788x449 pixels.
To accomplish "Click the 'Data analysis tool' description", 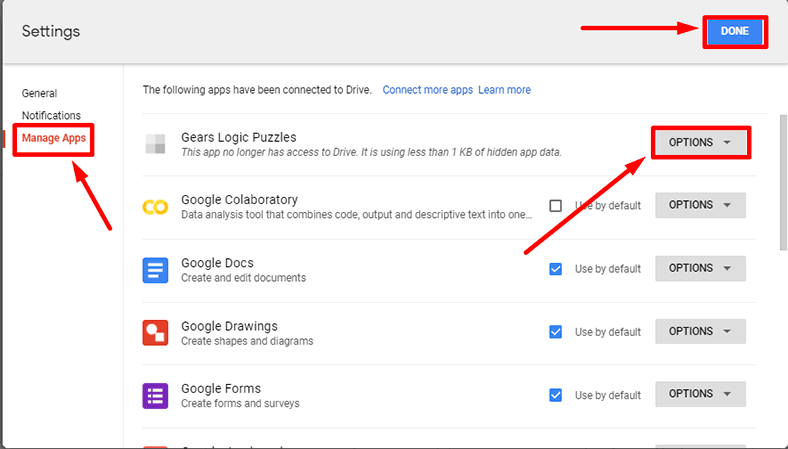I will pos(357,215).
